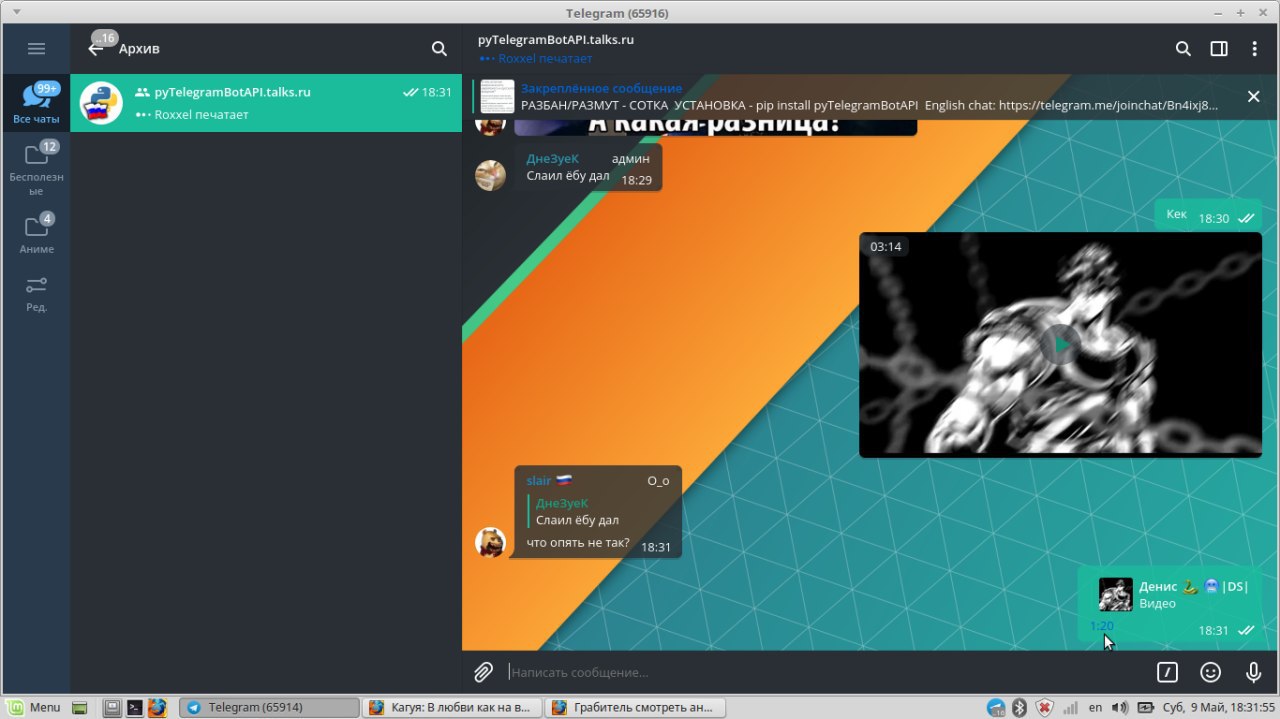Click the Telegram tray icon
The image size is (1280, 719).
tap(997, 707)
